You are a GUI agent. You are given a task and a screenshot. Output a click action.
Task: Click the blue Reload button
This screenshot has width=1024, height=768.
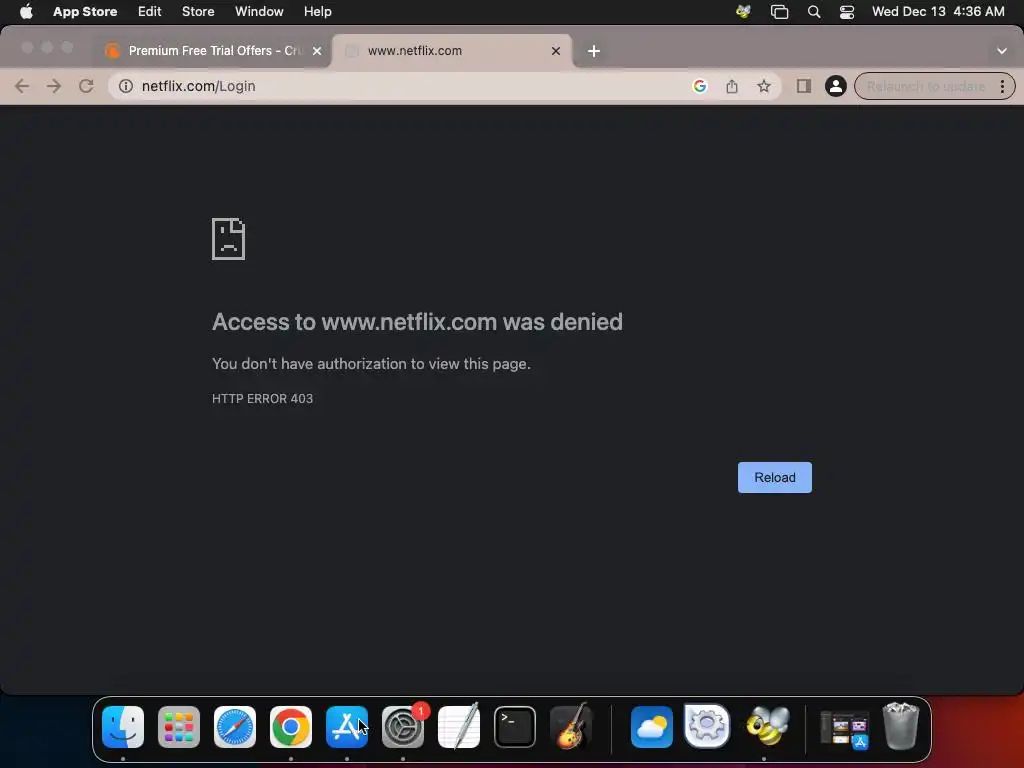[775, 477]
